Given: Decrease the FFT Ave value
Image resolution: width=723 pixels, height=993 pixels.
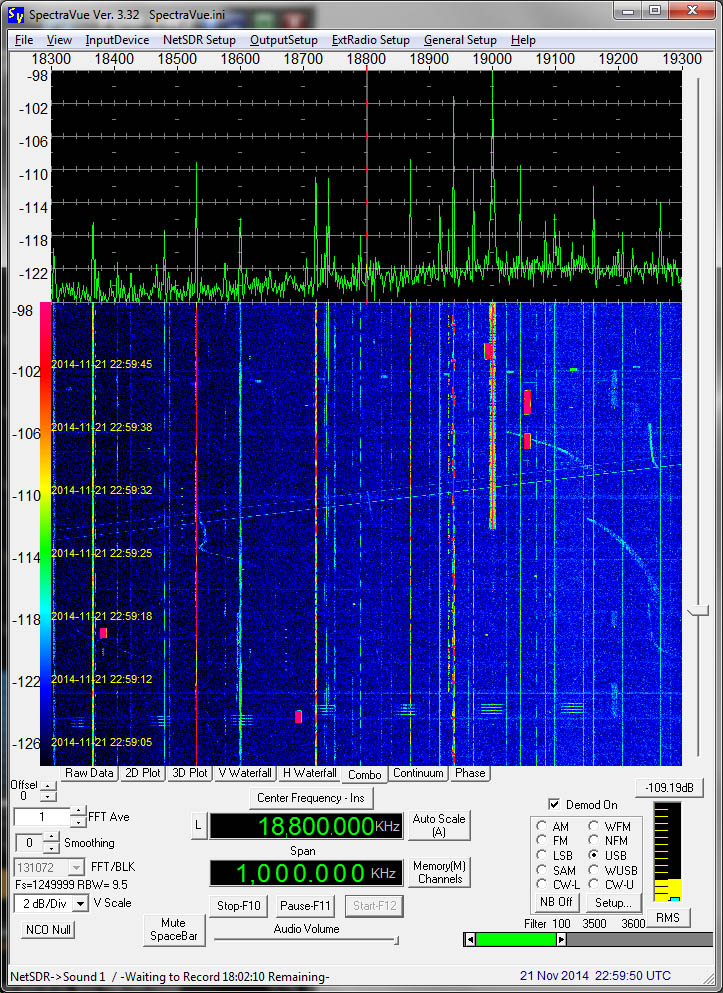Looking at the screenshot, I should [77, 822].
